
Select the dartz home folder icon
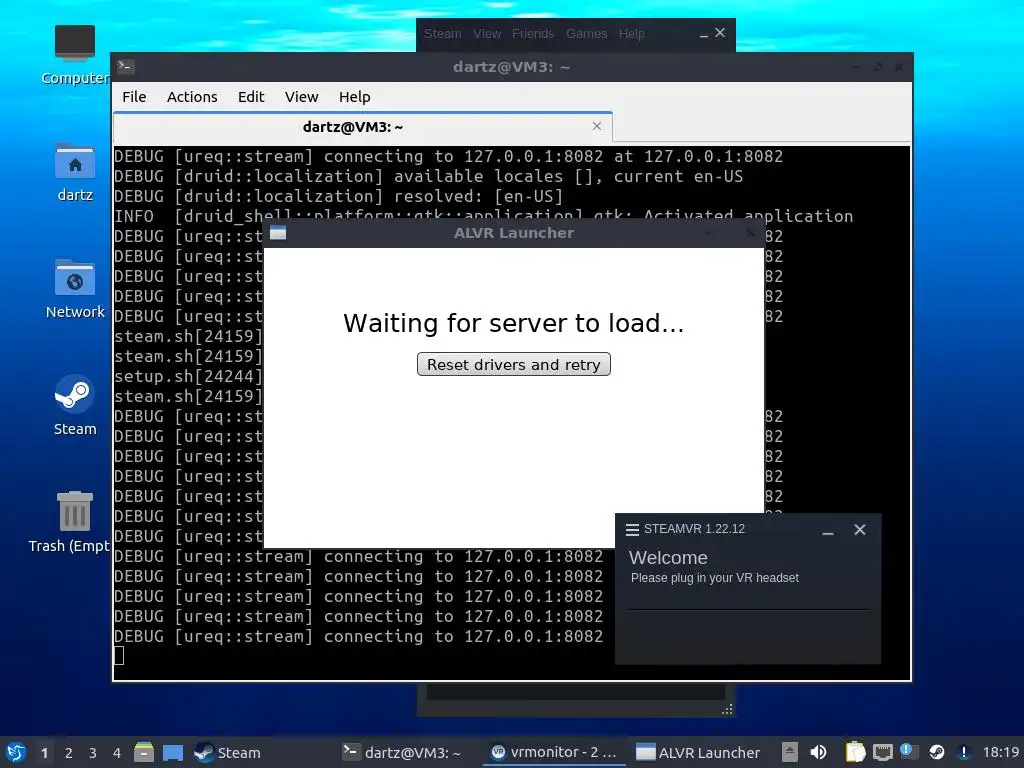74,172
